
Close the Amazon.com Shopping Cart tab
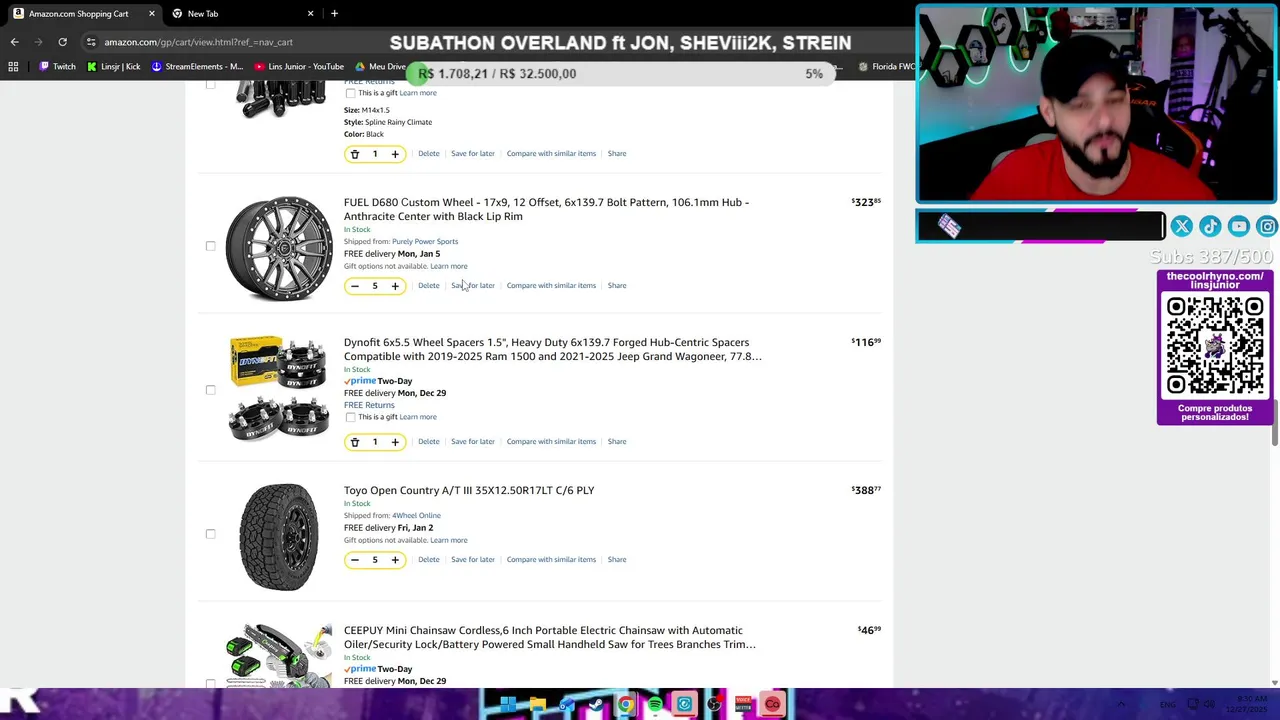(152, 13)
